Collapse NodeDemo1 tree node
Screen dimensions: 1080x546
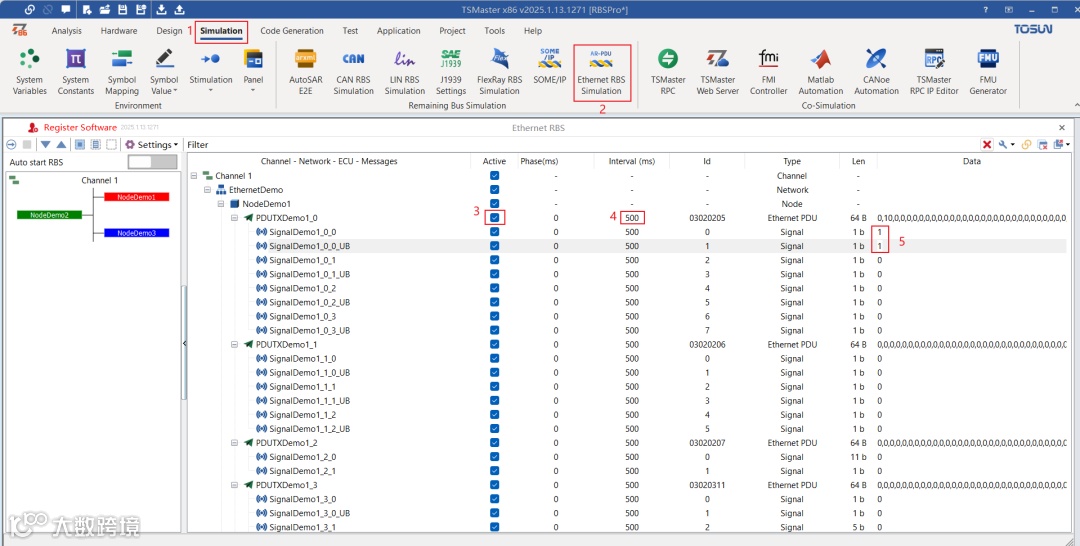221,204
